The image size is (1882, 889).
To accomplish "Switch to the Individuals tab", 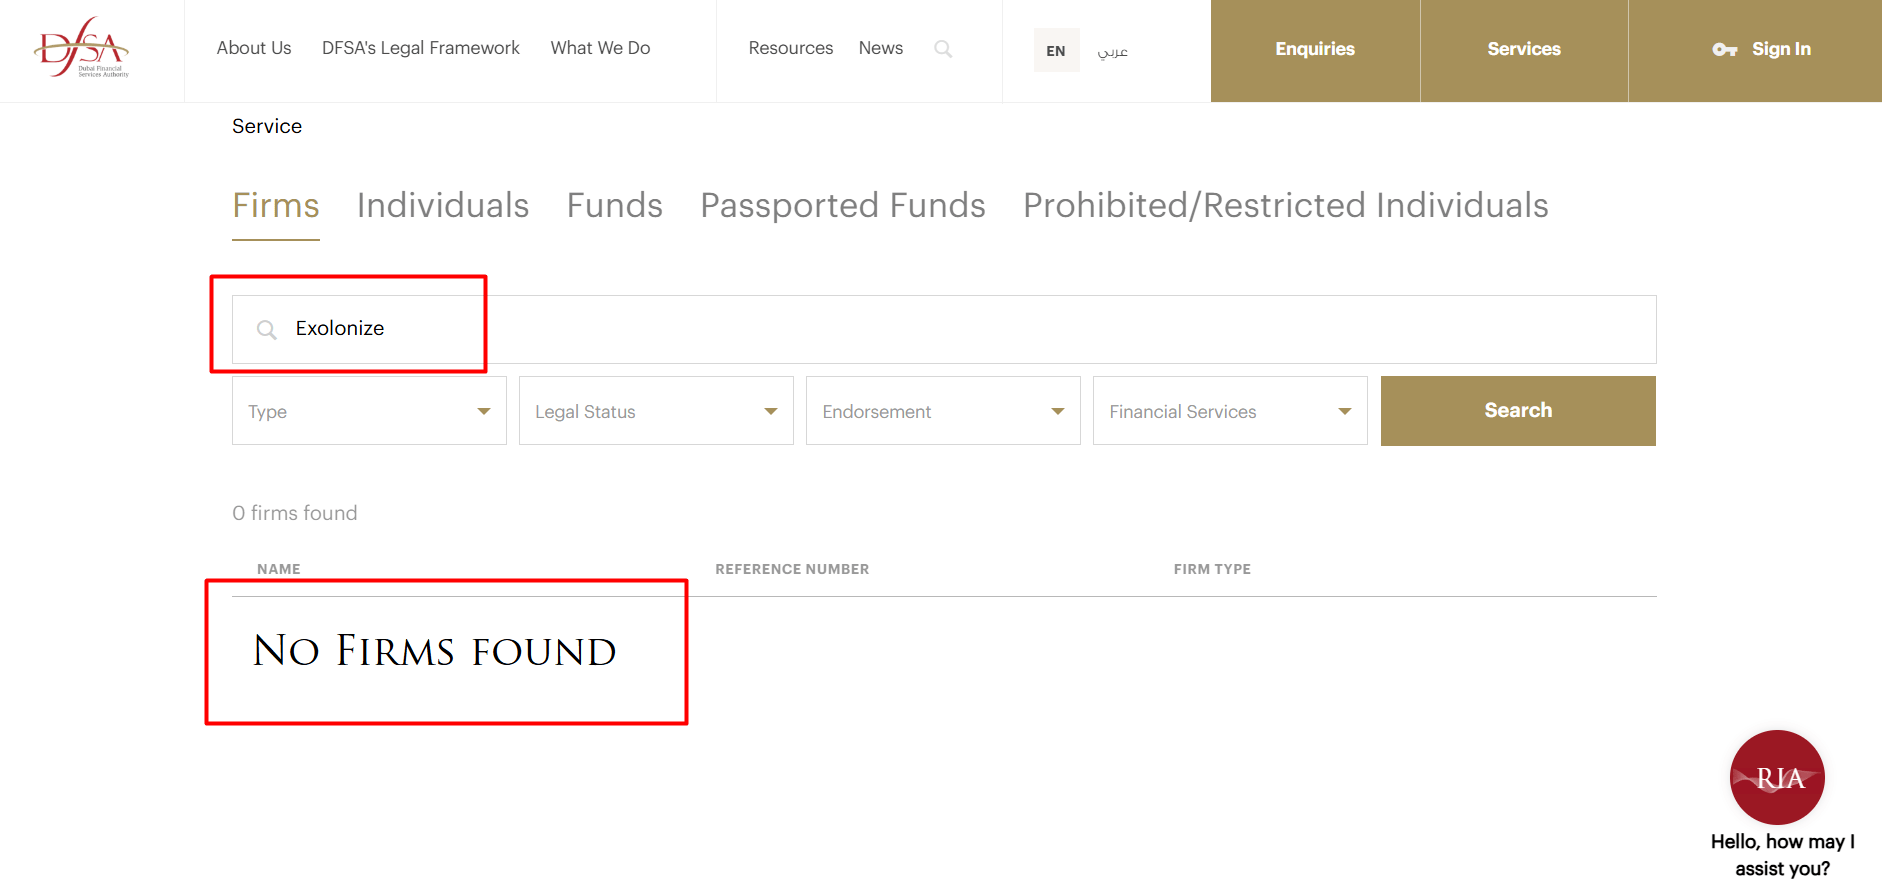I will (x=443, y=206).
